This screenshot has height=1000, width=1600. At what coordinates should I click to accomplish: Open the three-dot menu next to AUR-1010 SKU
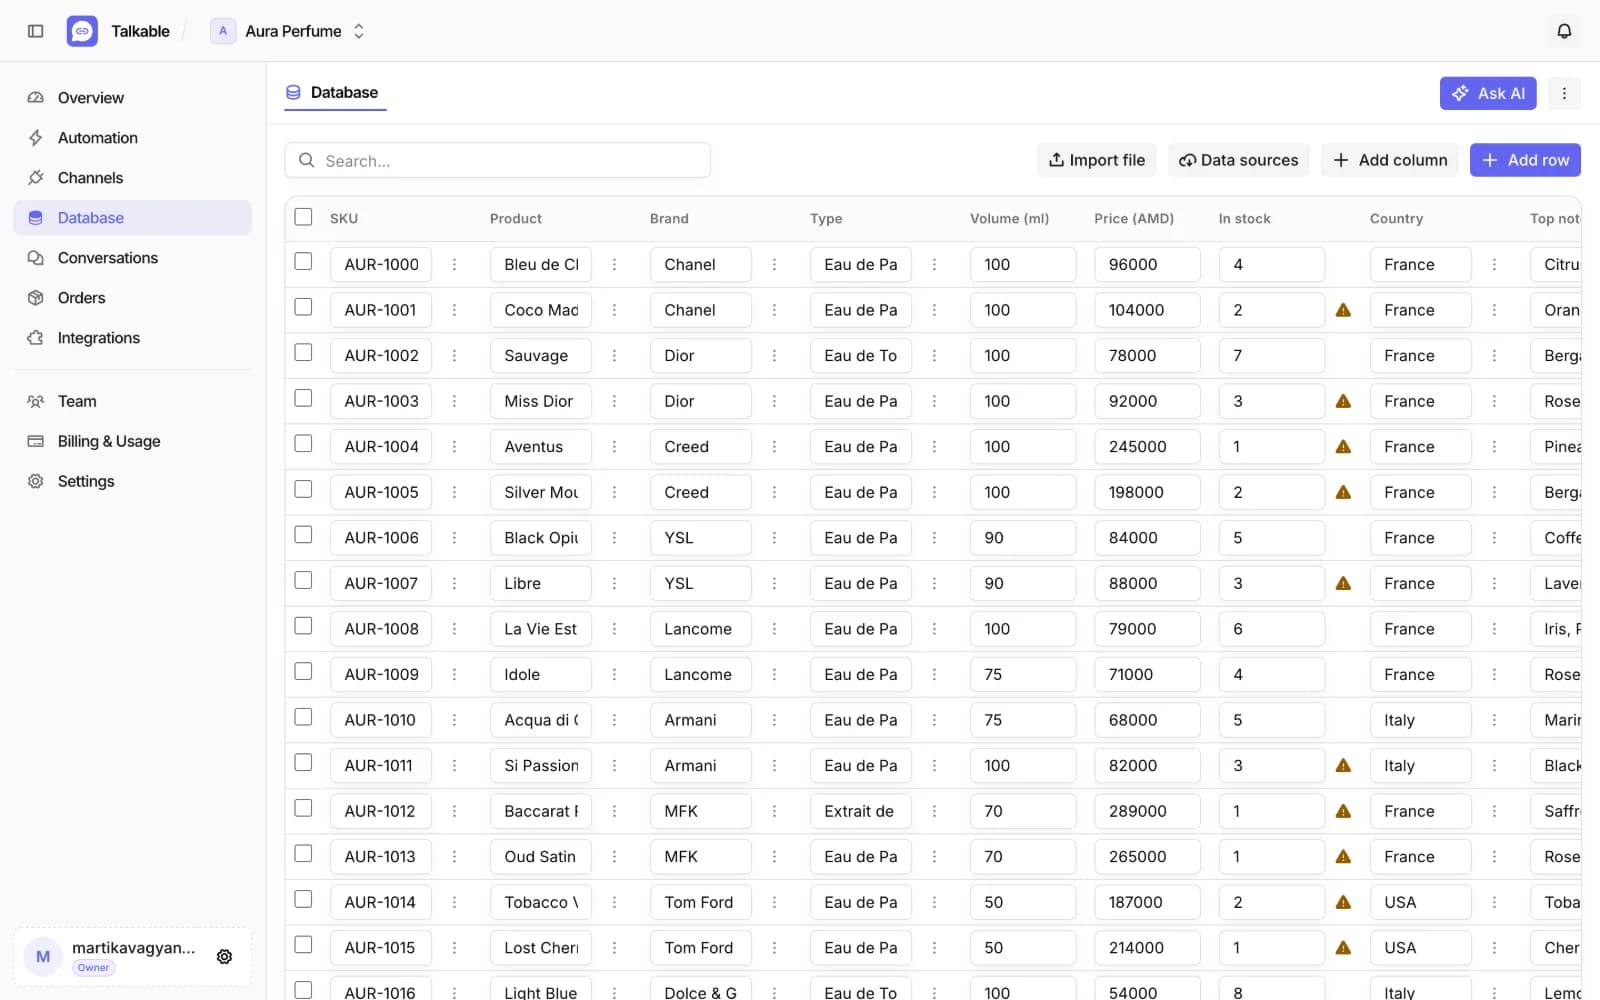[x=454, y=720]
